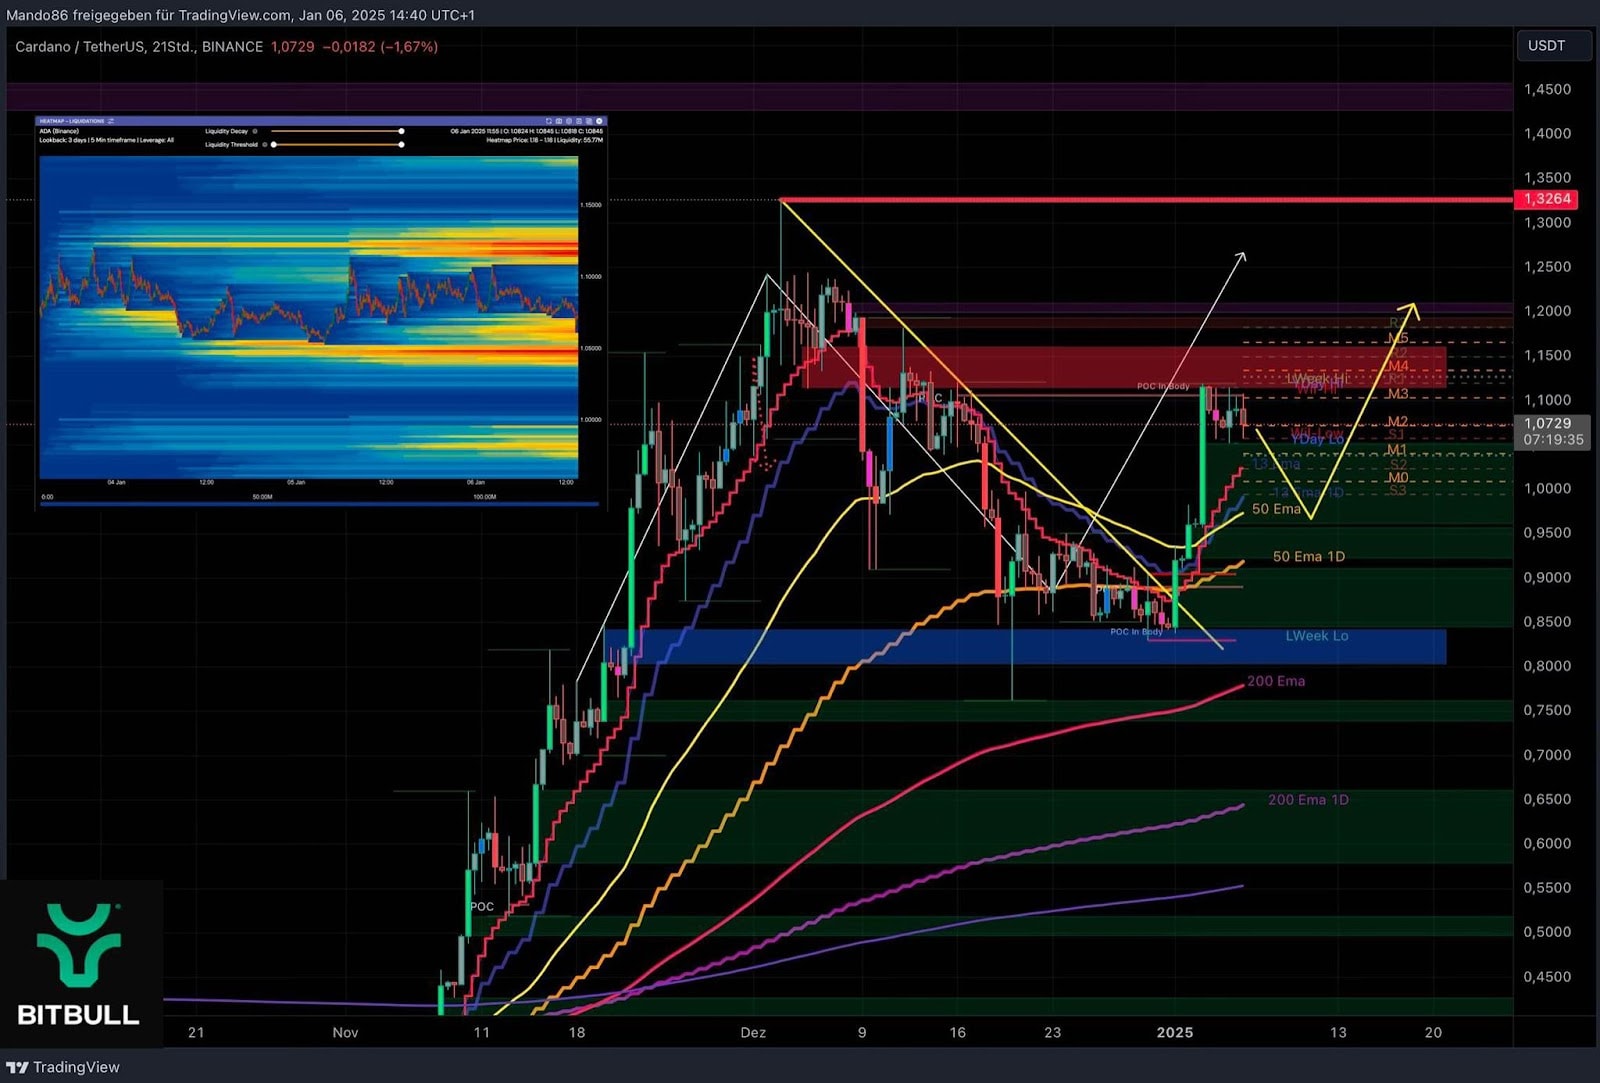Click the 'Lookback: 3 days' heatmap settings line
The width and height of the screenshot is (1600, 1083).
[x=106, y=140]
